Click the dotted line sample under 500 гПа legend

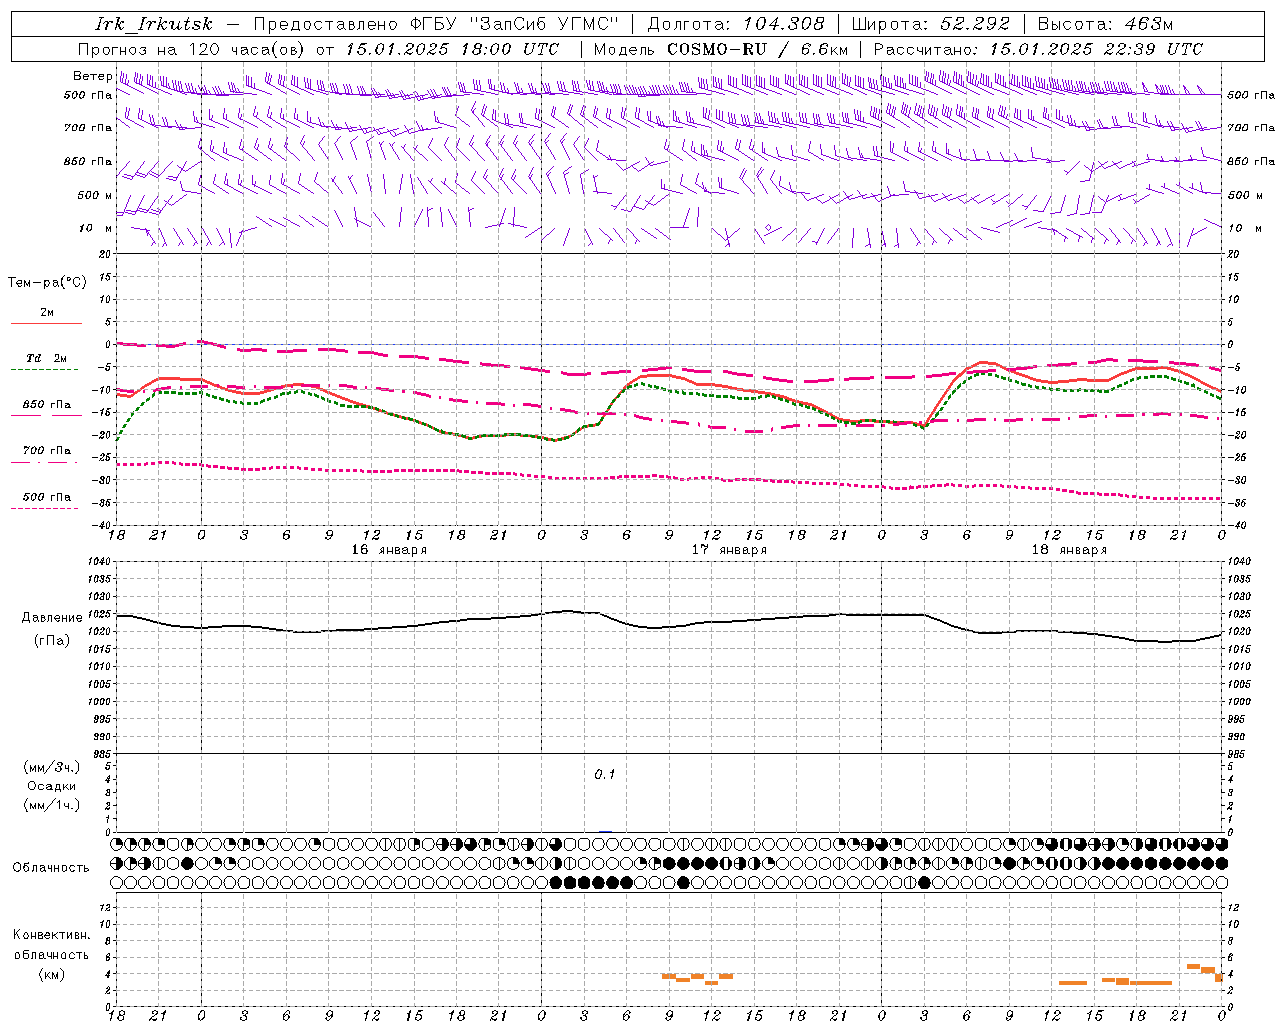tap(45, 508)
